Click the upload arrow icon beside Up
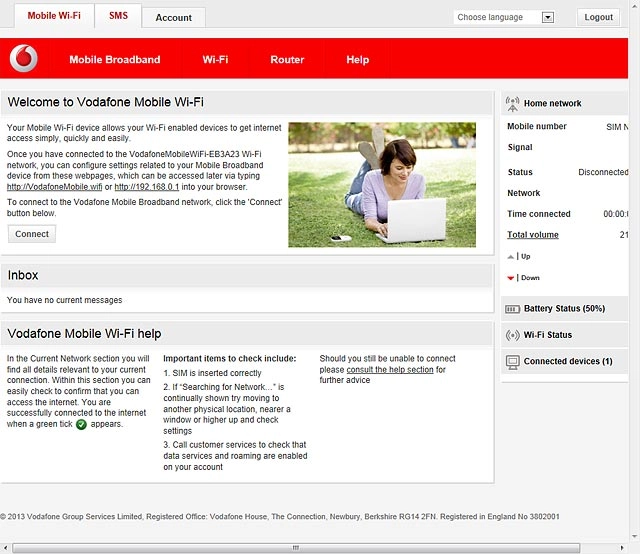Image resolution: width=640 pixels, height=554 pixels. (x=510, y=257)
